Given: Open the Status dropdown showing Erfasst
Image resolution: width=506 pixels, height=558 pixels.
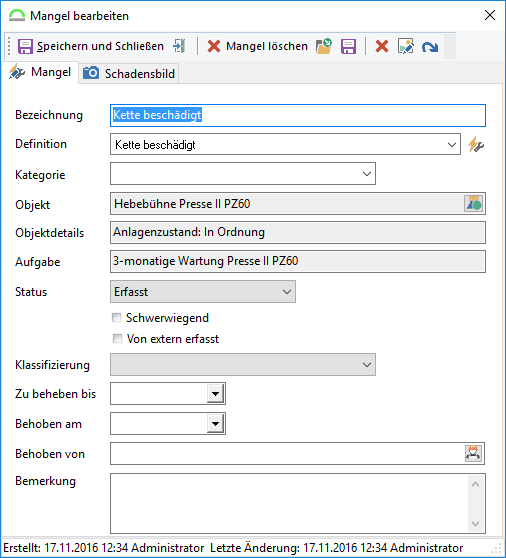Looking at the screenshot, I should (203, 292).
